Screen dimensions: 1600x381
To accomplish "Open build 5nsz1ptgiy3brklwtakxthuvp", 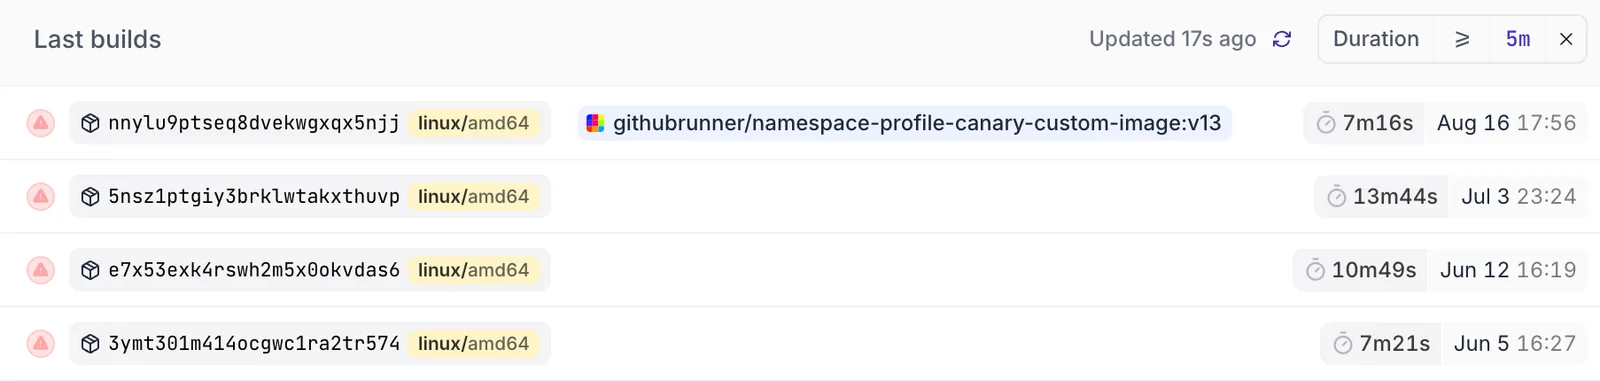I will coord(254,196).
